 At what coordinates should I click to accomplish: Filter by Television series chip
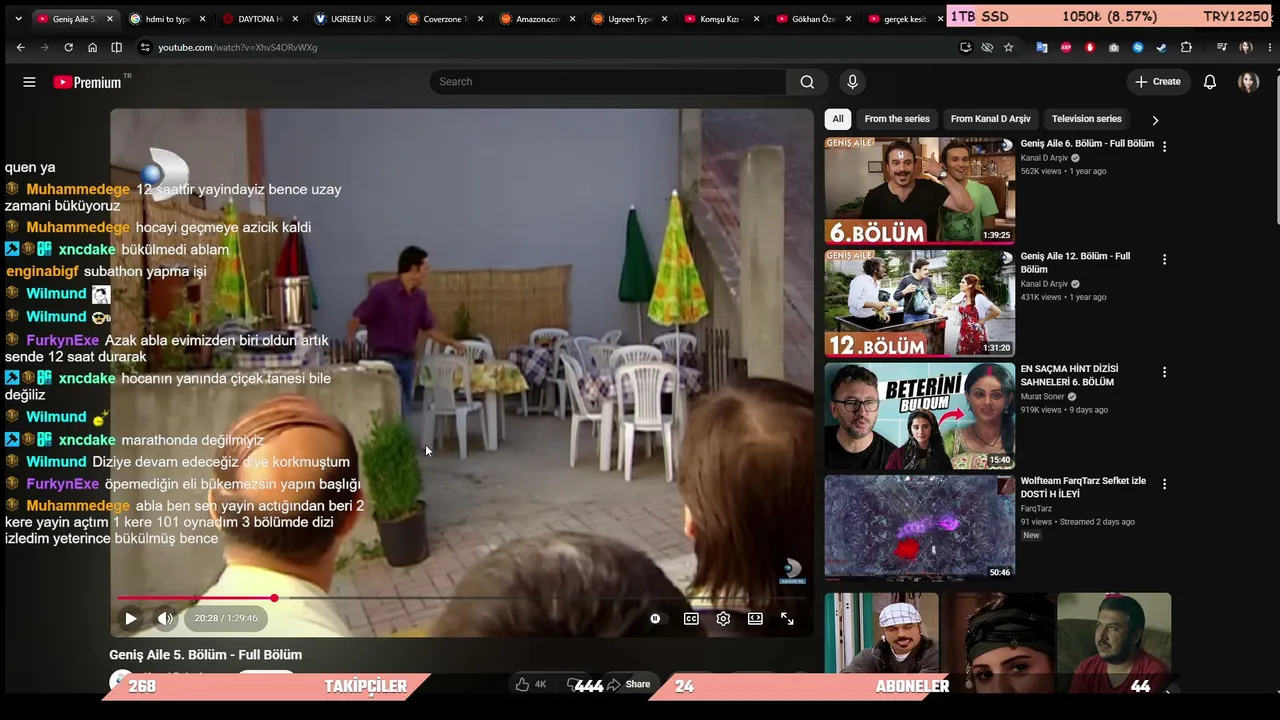tap(1087, 119)
